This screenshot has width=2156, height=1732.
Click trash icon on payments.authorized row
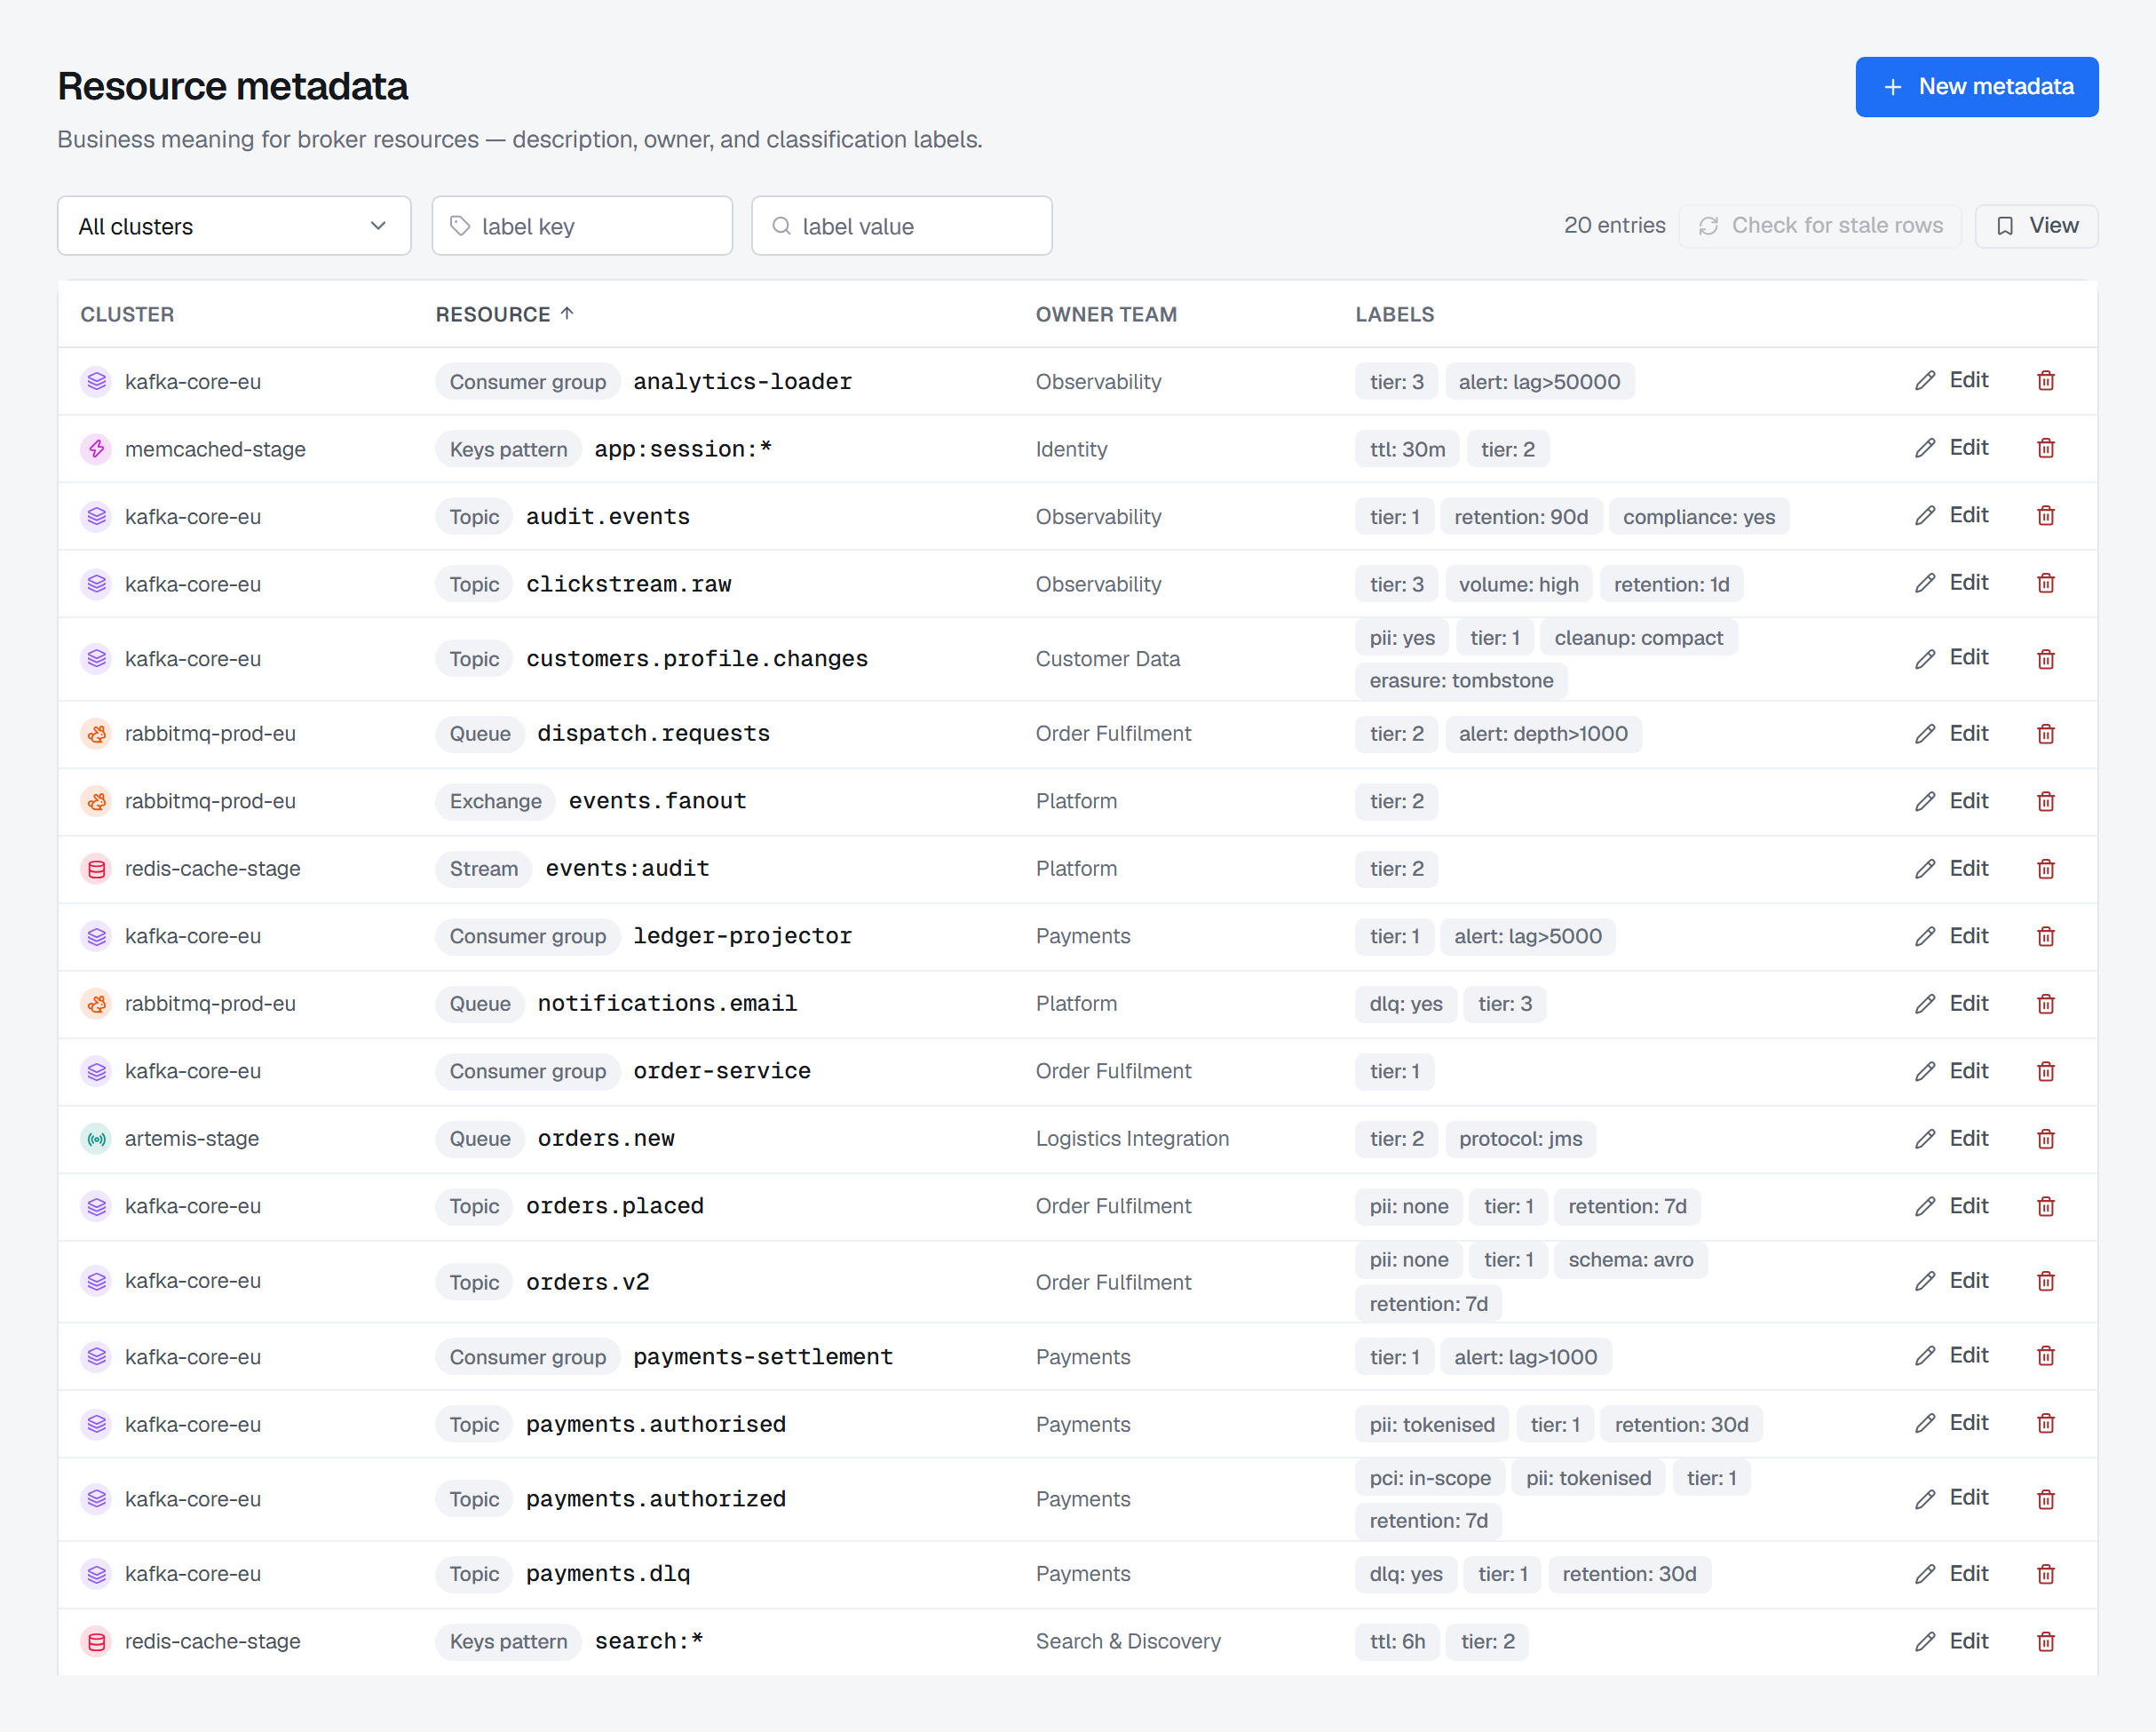pos(2045,1499)
